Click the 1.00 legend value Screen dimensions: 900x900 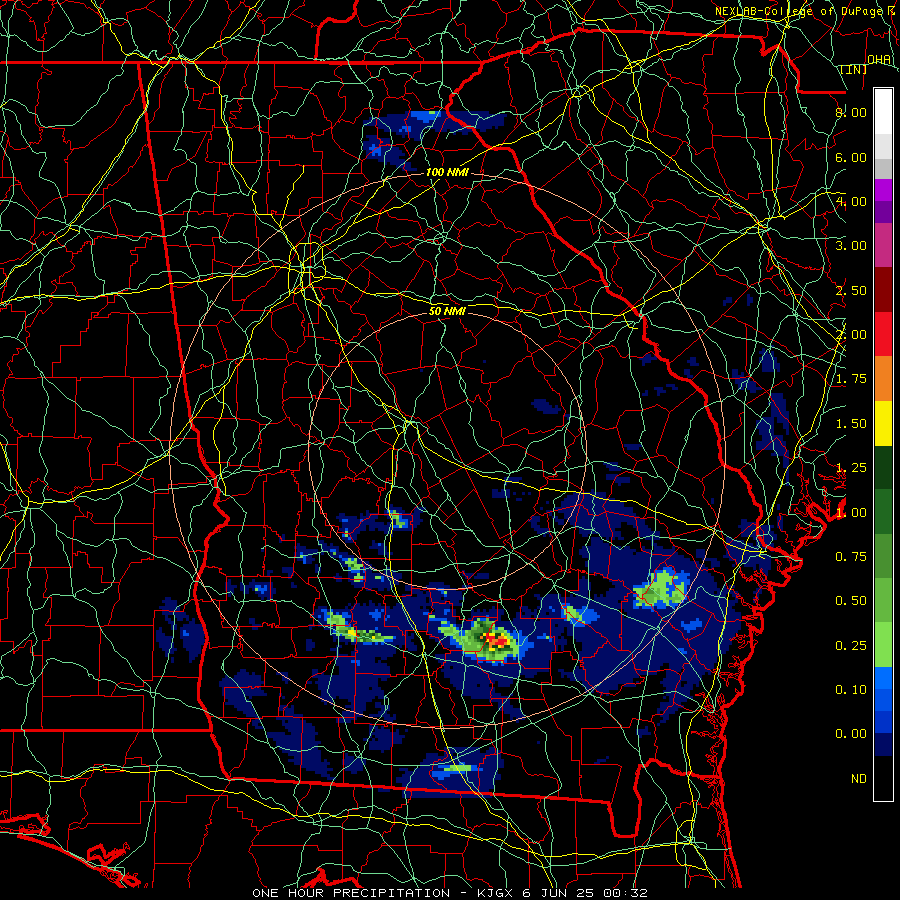[851, 513]
